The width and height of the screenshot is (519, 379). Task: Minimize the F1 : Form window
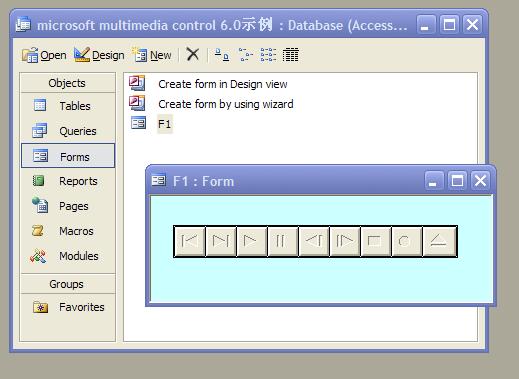[x=434, y=181]
